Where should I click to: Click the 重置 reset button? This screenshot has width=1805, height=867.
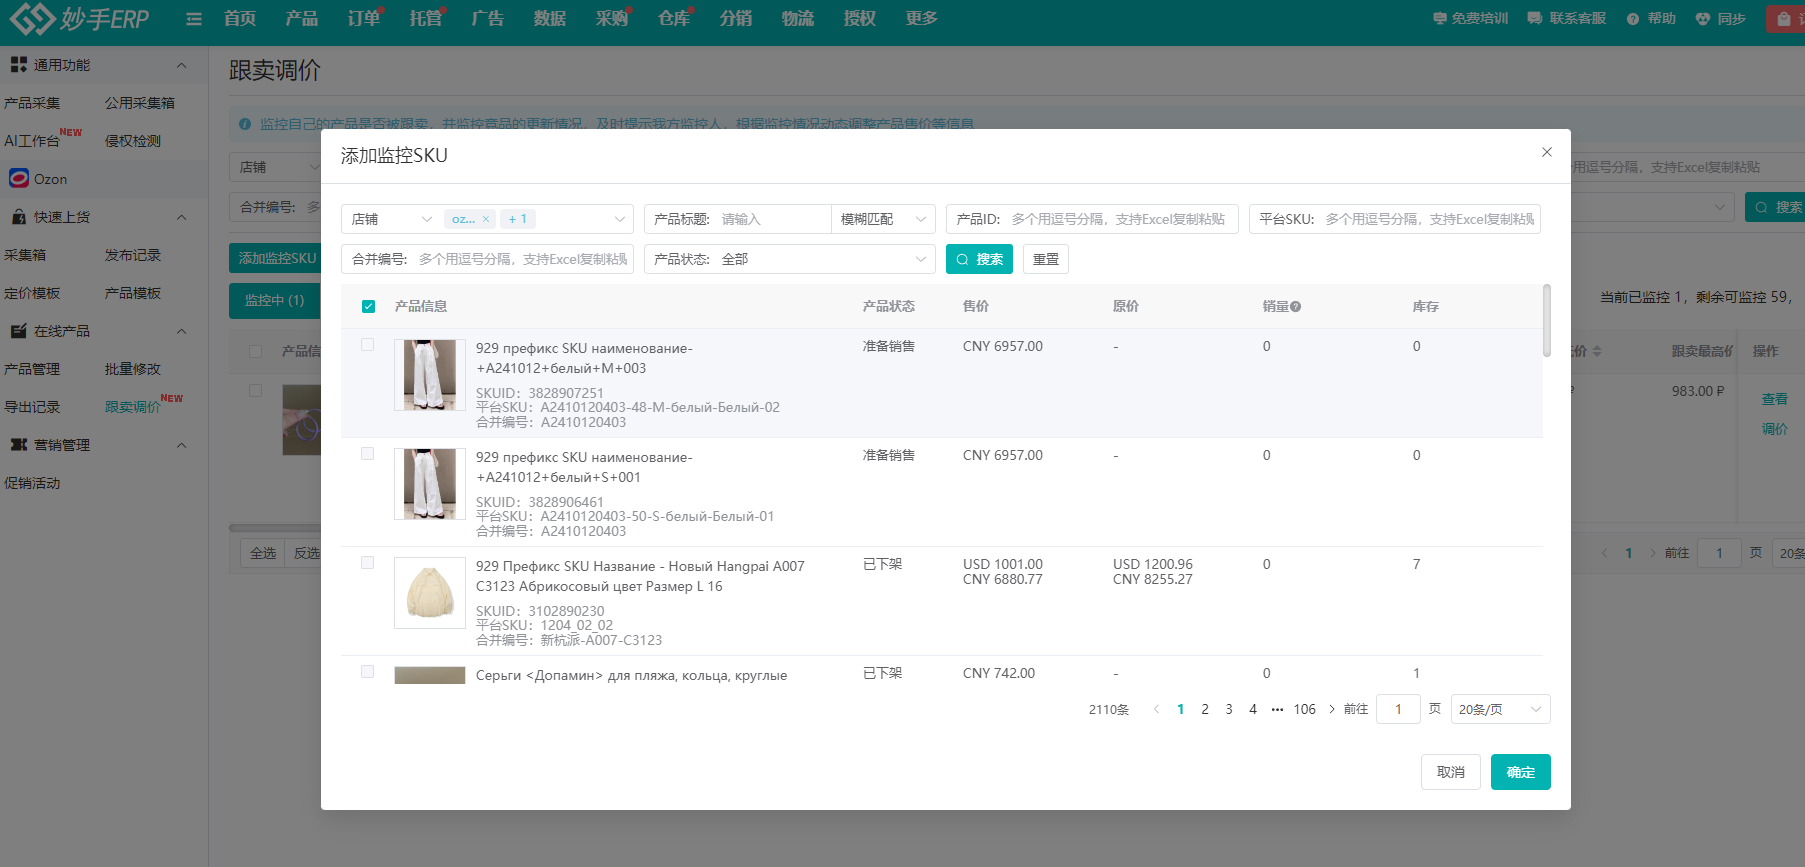coord(1046,259)
